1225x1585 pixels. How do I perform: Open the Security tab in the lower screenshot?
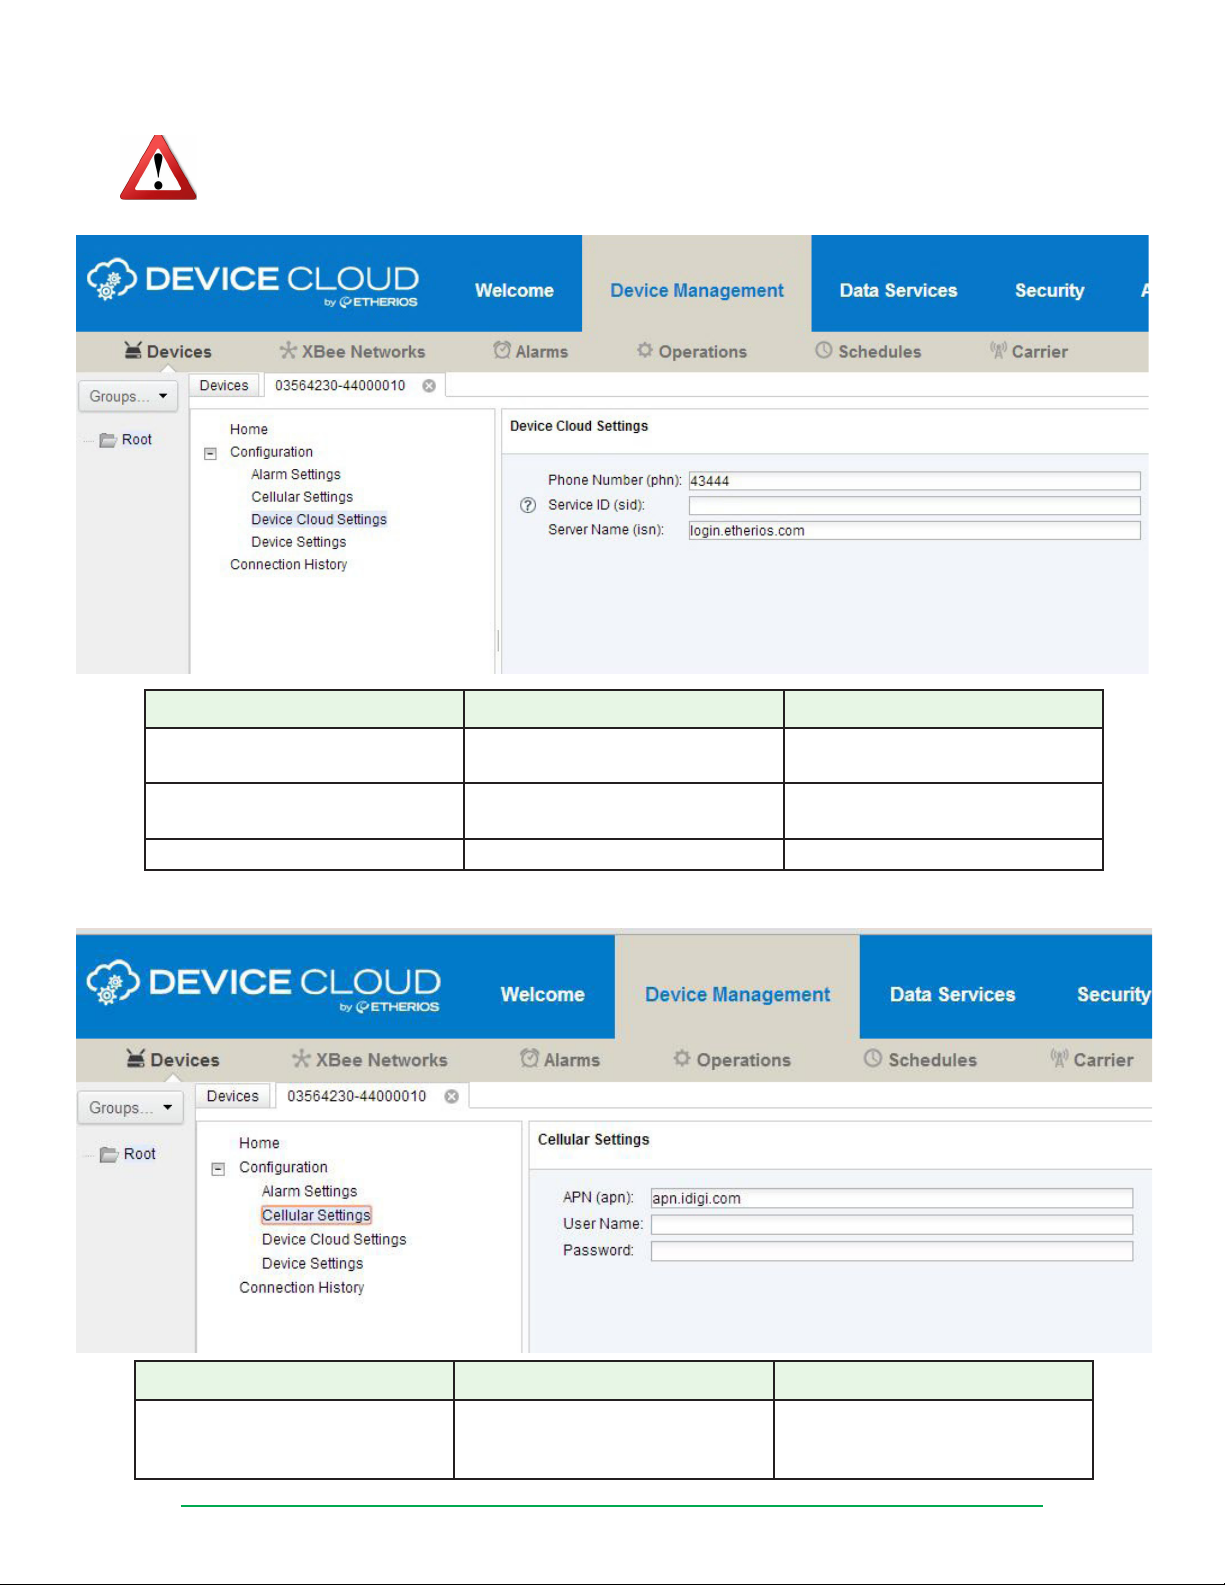click(x=1113, y=994)
